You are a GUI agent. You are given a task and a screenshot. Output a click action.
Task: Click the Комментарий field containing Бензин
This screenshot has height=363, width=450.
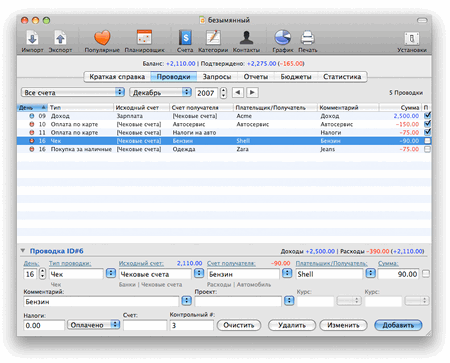click(101, 302)
